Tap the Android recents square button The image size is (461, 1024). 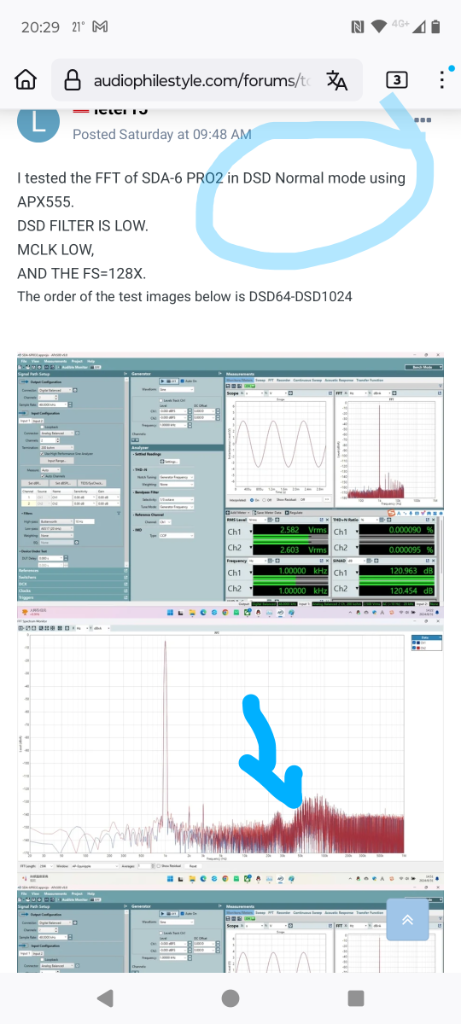tap(356, 998)
